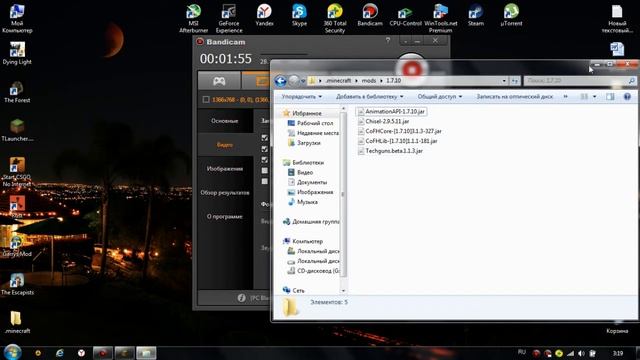The image size is (640, 360).
Task: Select Обзор результатов tab in Bandicam
Action: point(225,193)
